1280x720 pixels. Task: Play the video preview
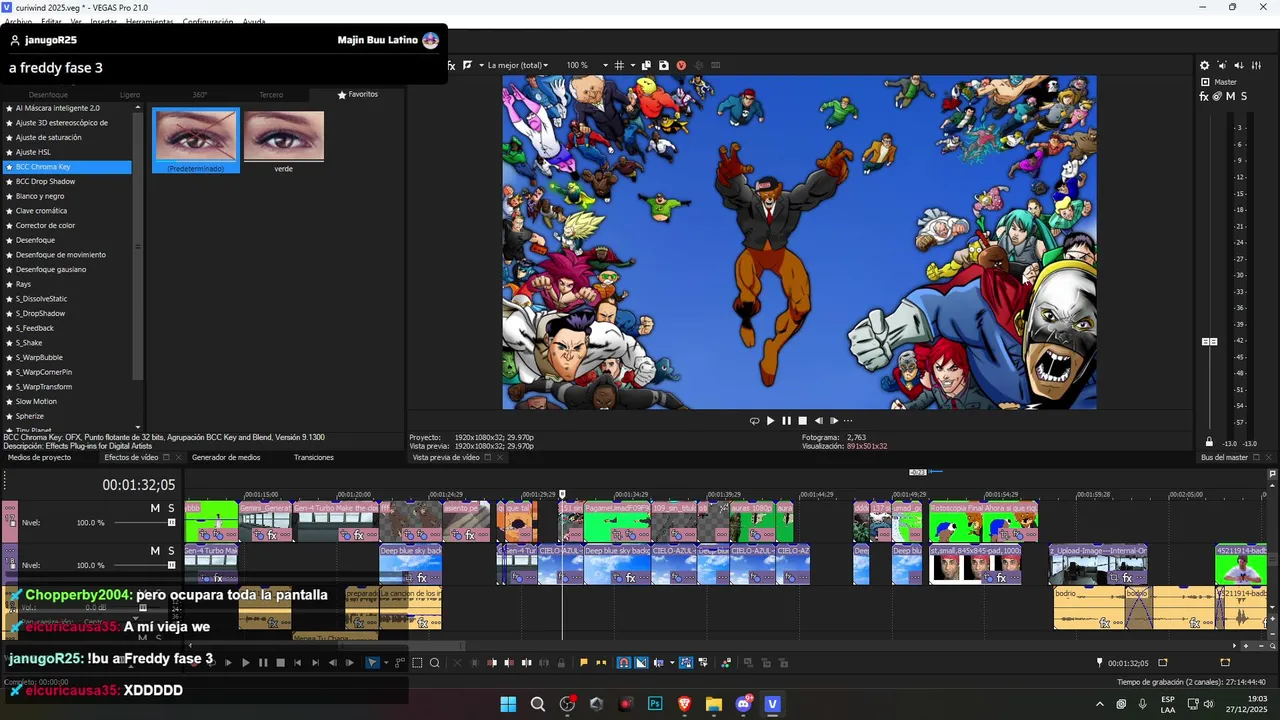point(770,421)
